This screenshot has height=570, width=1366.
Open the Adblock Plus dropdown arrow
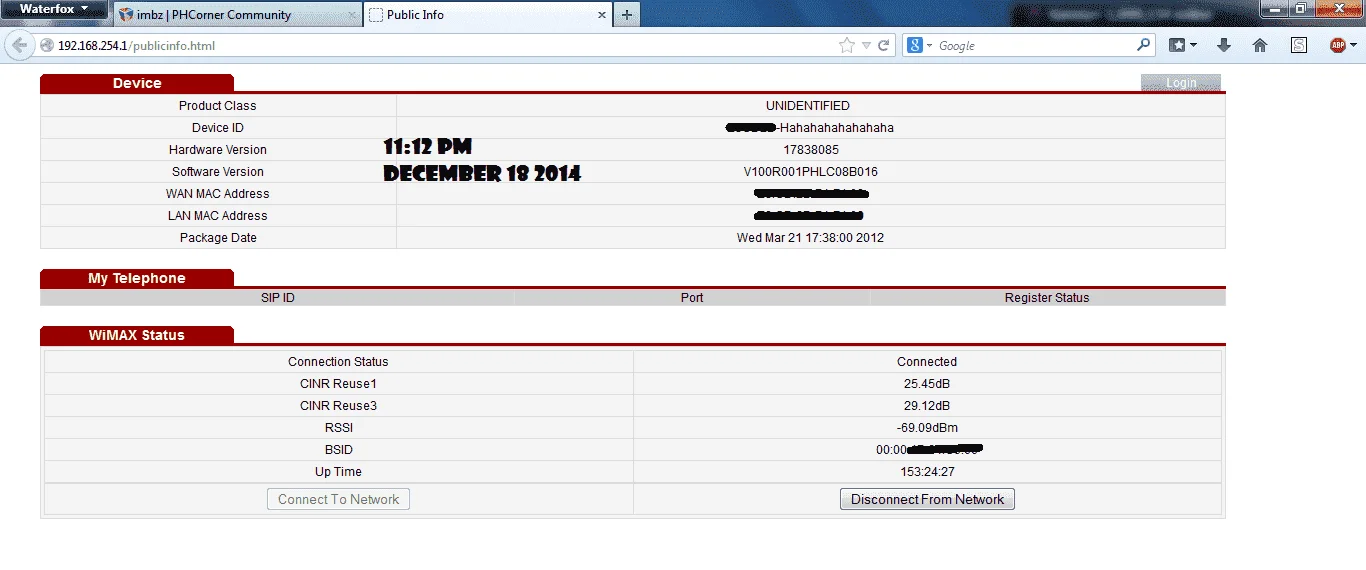tap(1353, 45)
